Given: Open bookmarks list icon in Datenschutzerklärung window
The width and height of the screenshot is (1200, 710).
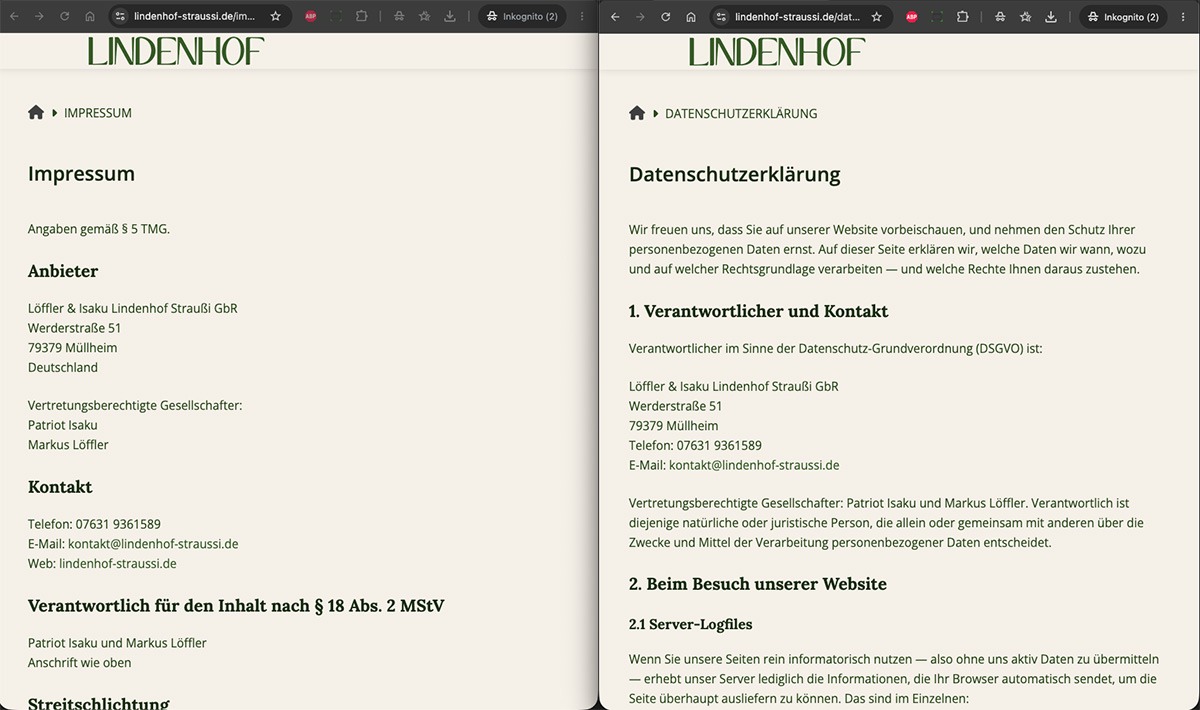Looking at the screenshot, I should (1026, 16).
